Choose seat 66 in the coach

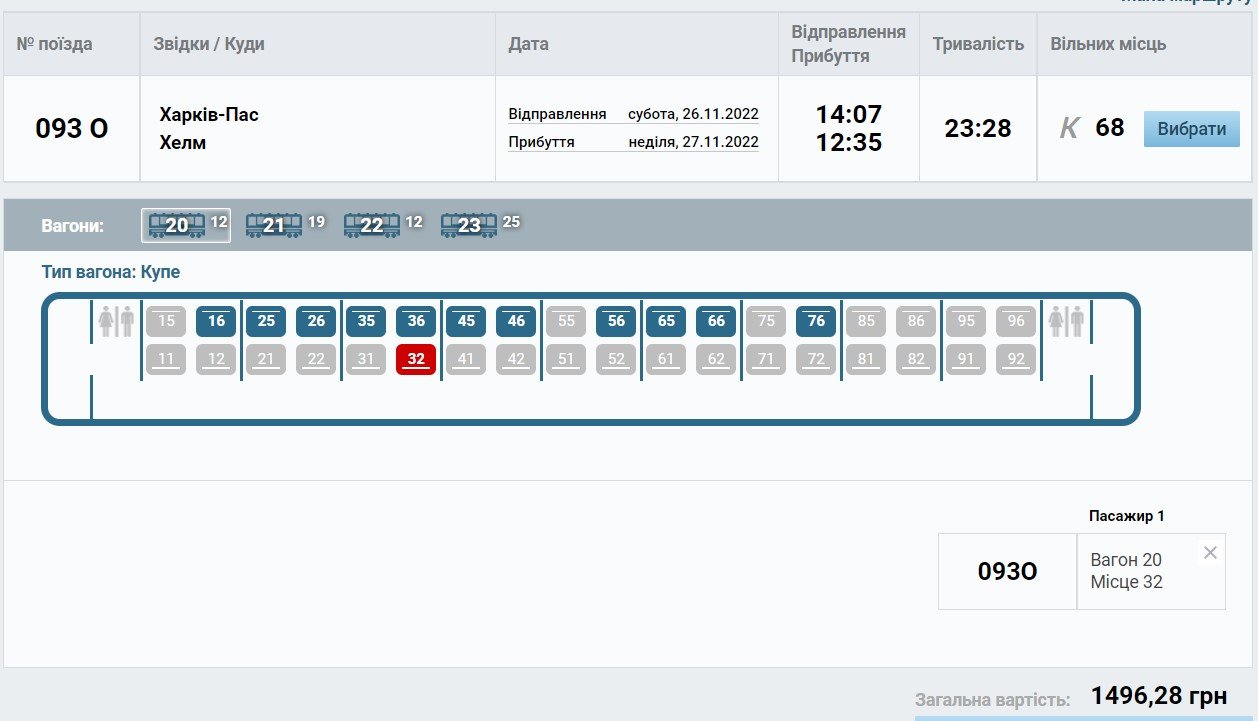coord(716,321)
